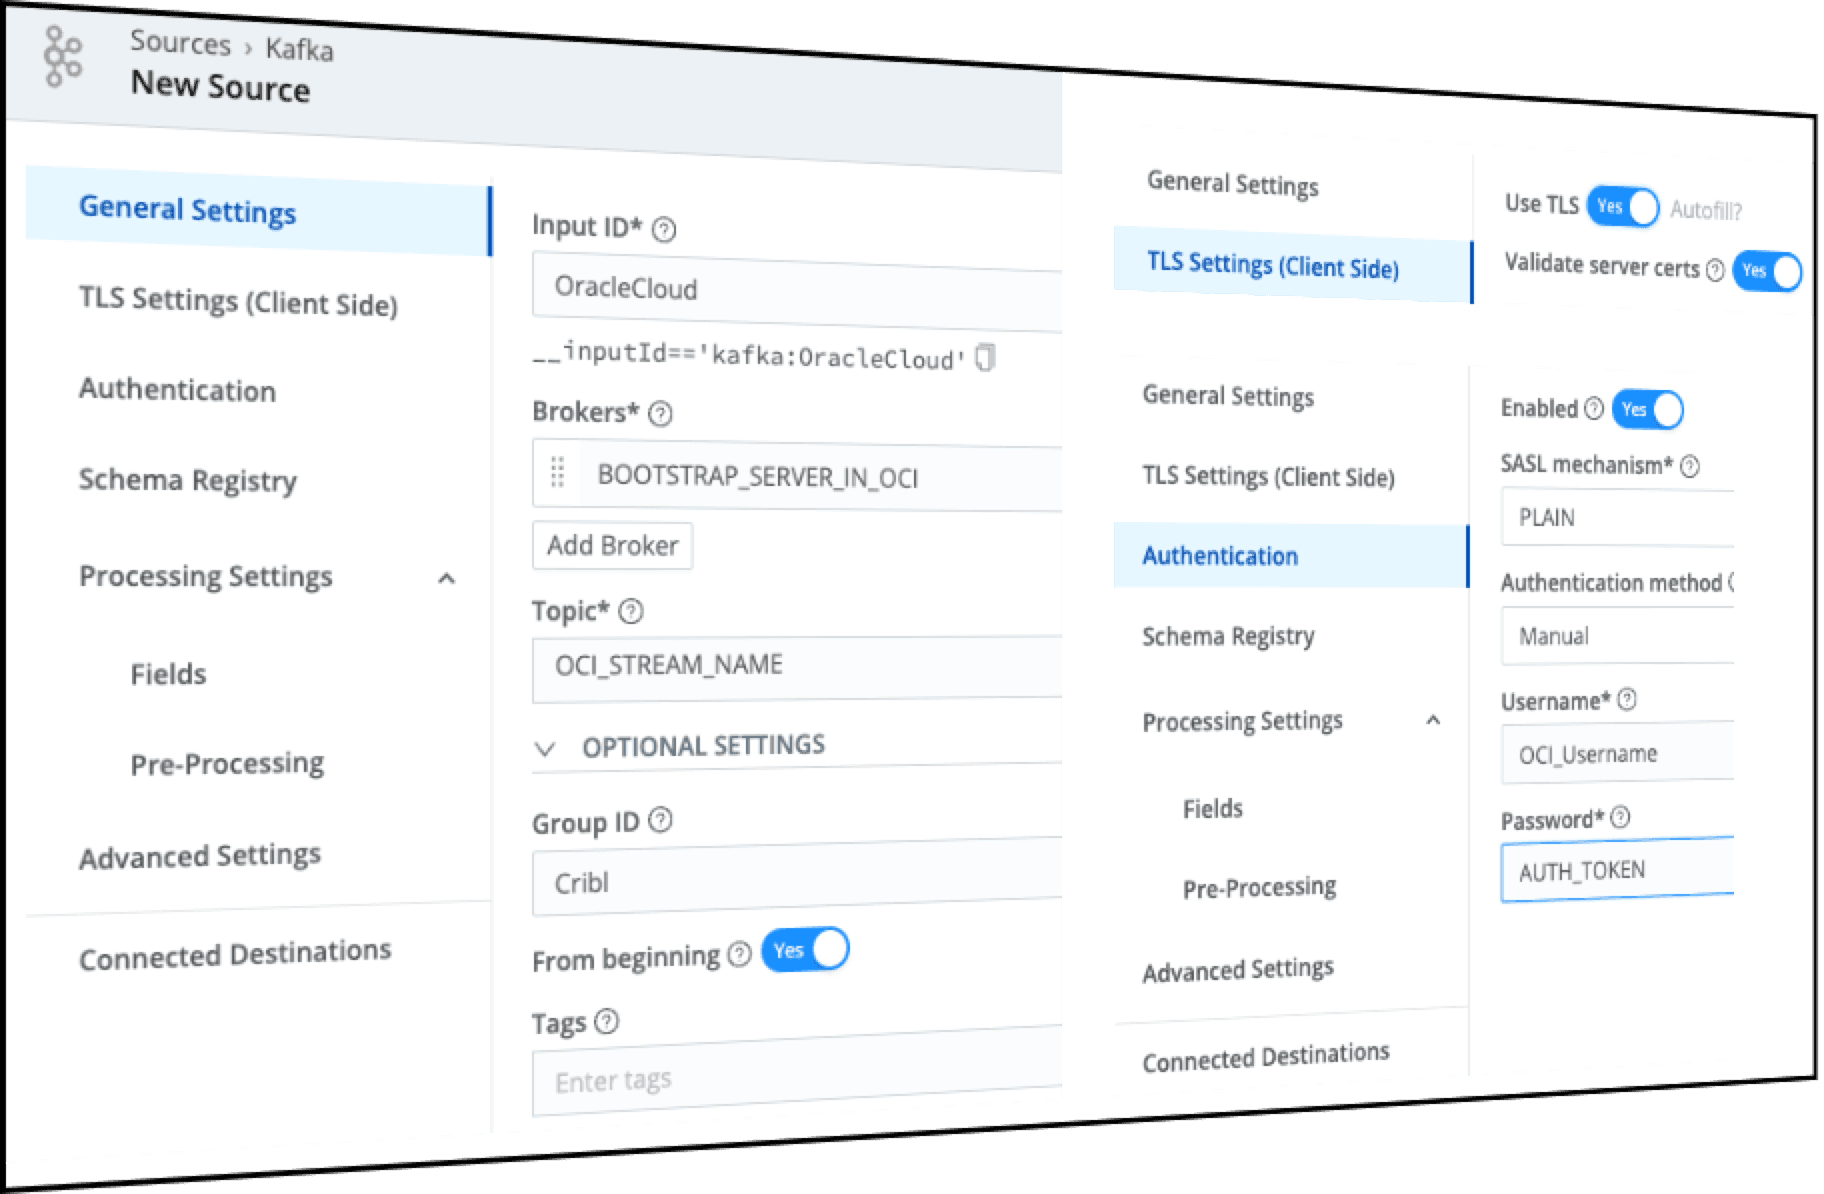1824x1194 pixels.
Task: Click the Tags help icon
Action: pyautogui.click(x=606, y=1022)
